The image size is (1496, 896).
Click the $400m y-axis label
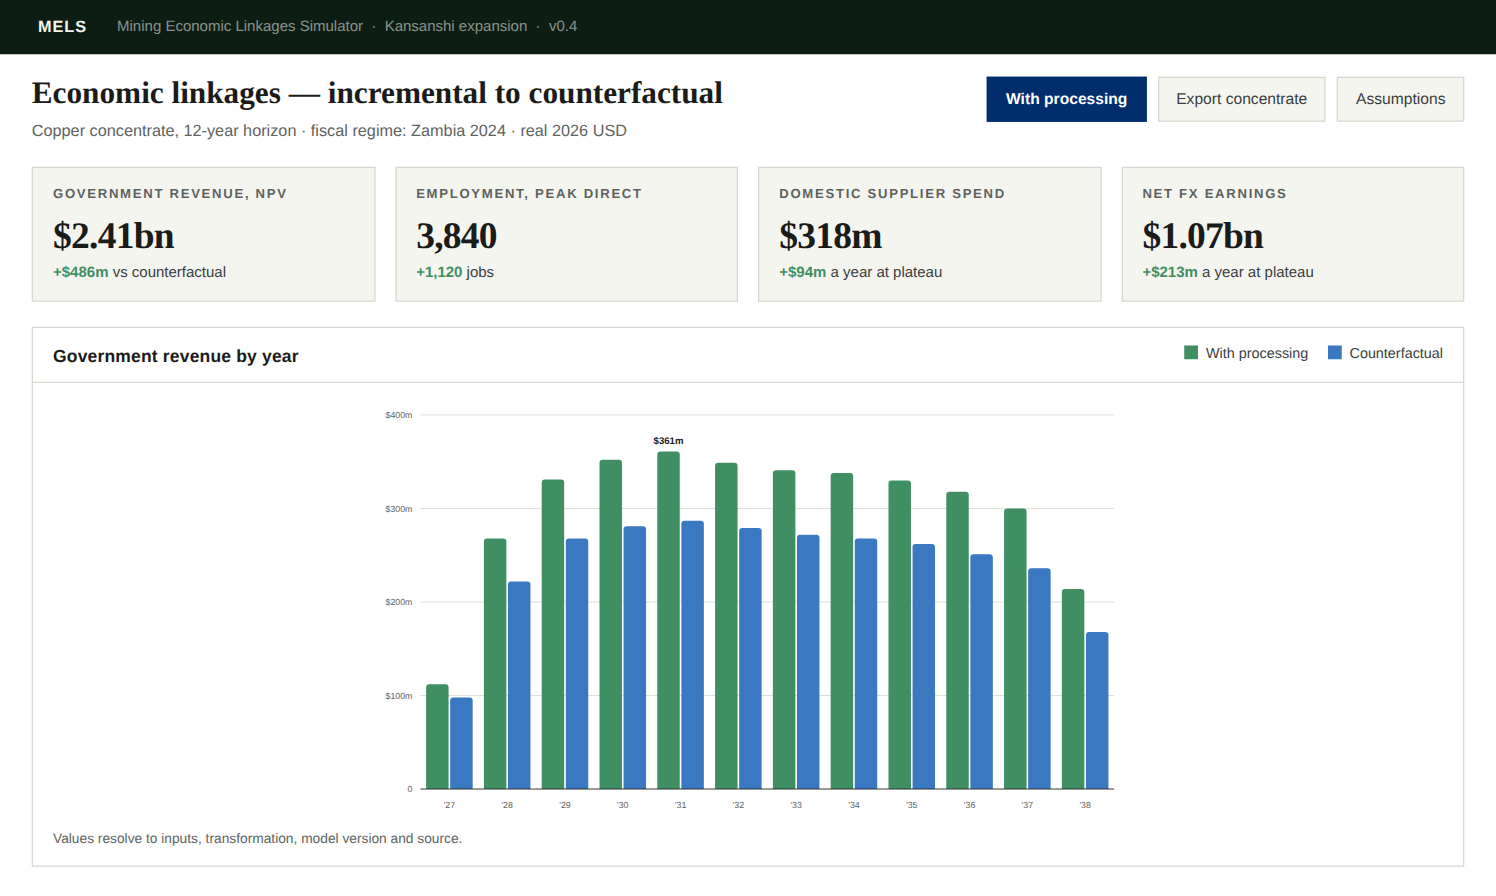(399, 415)
